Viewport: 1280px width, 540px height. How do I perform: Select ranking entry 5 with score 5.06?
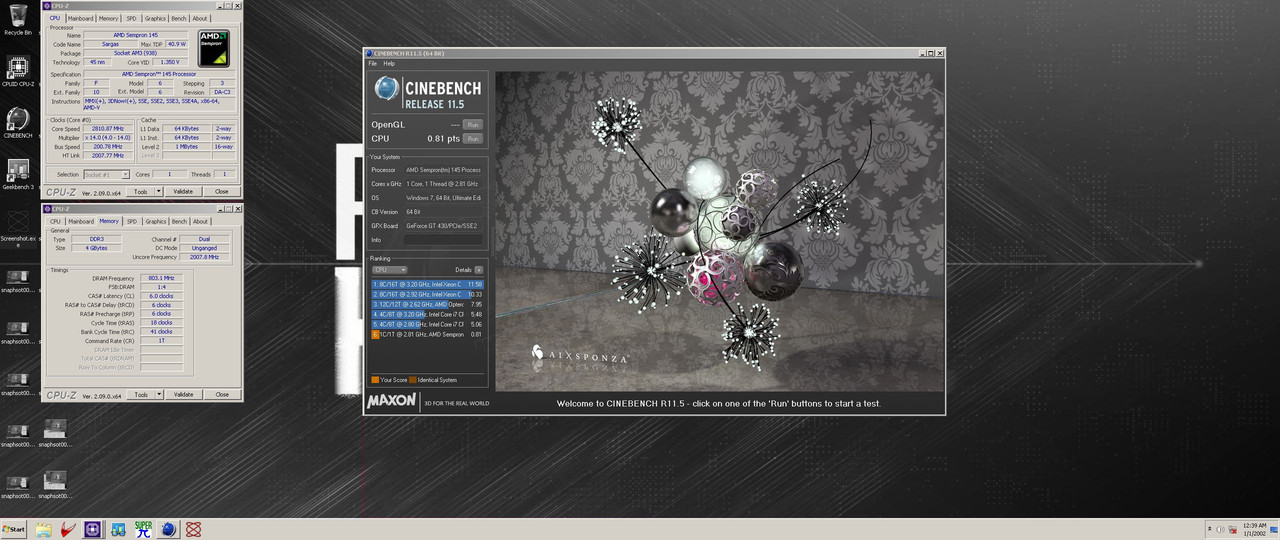[x=427, y=324]
